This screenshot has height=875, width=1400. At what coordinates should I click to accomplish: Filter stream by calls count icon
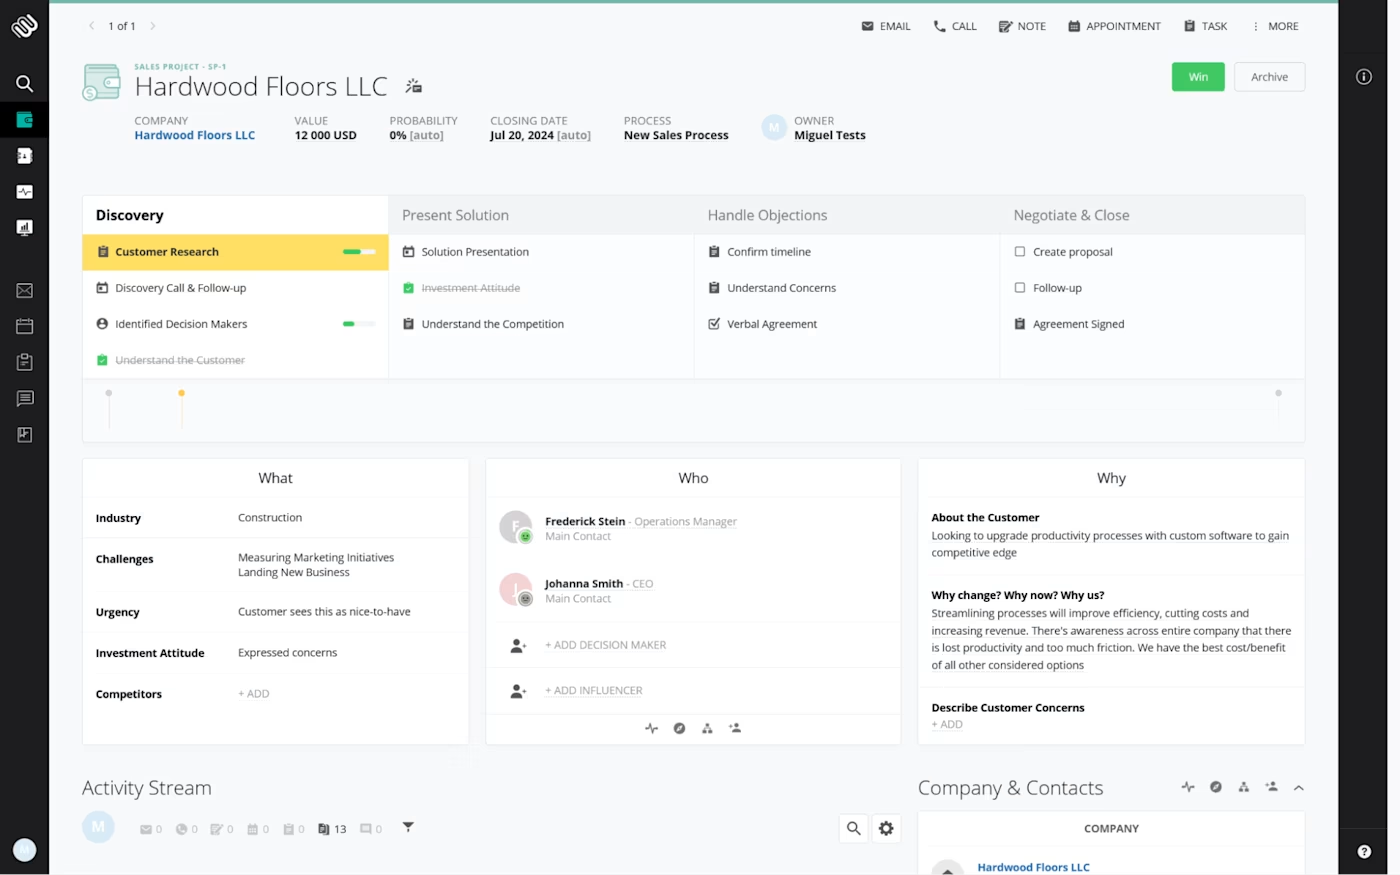186,829
